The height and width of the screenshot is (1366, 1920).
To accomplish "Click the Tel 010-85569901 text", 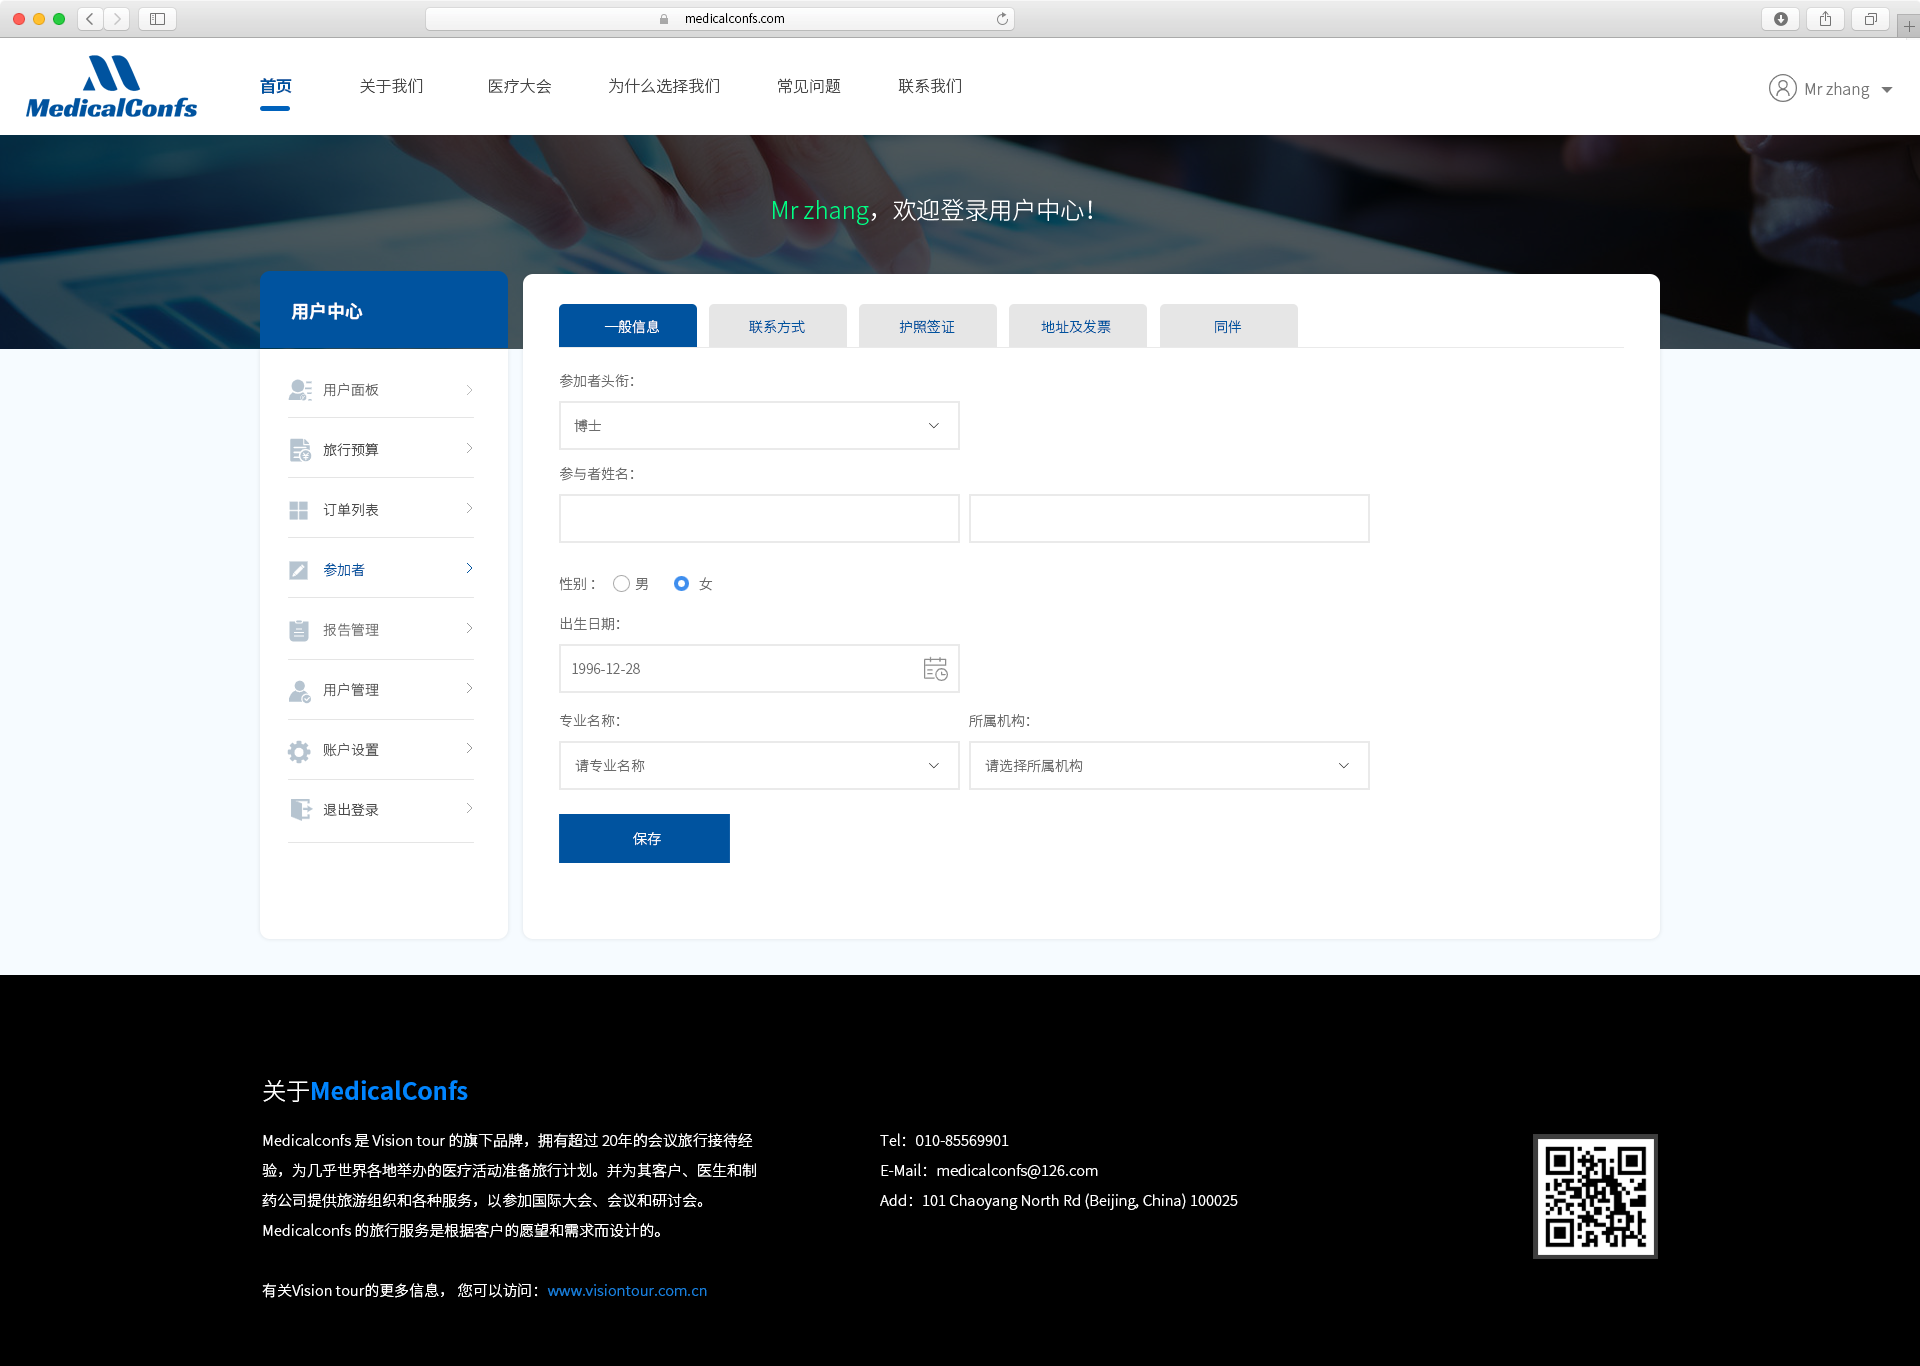I will pos(944,1140).
